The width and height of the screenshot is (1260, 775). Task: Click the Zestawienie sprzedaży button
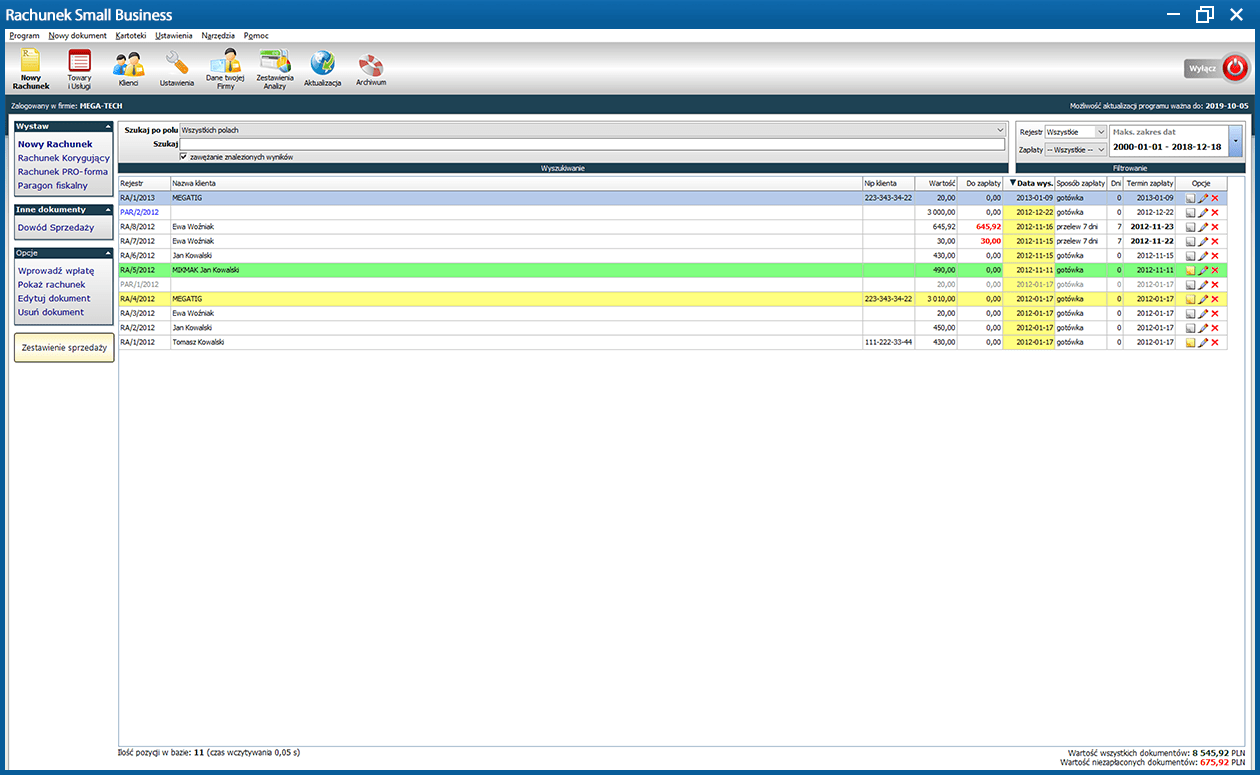(64, 348)
